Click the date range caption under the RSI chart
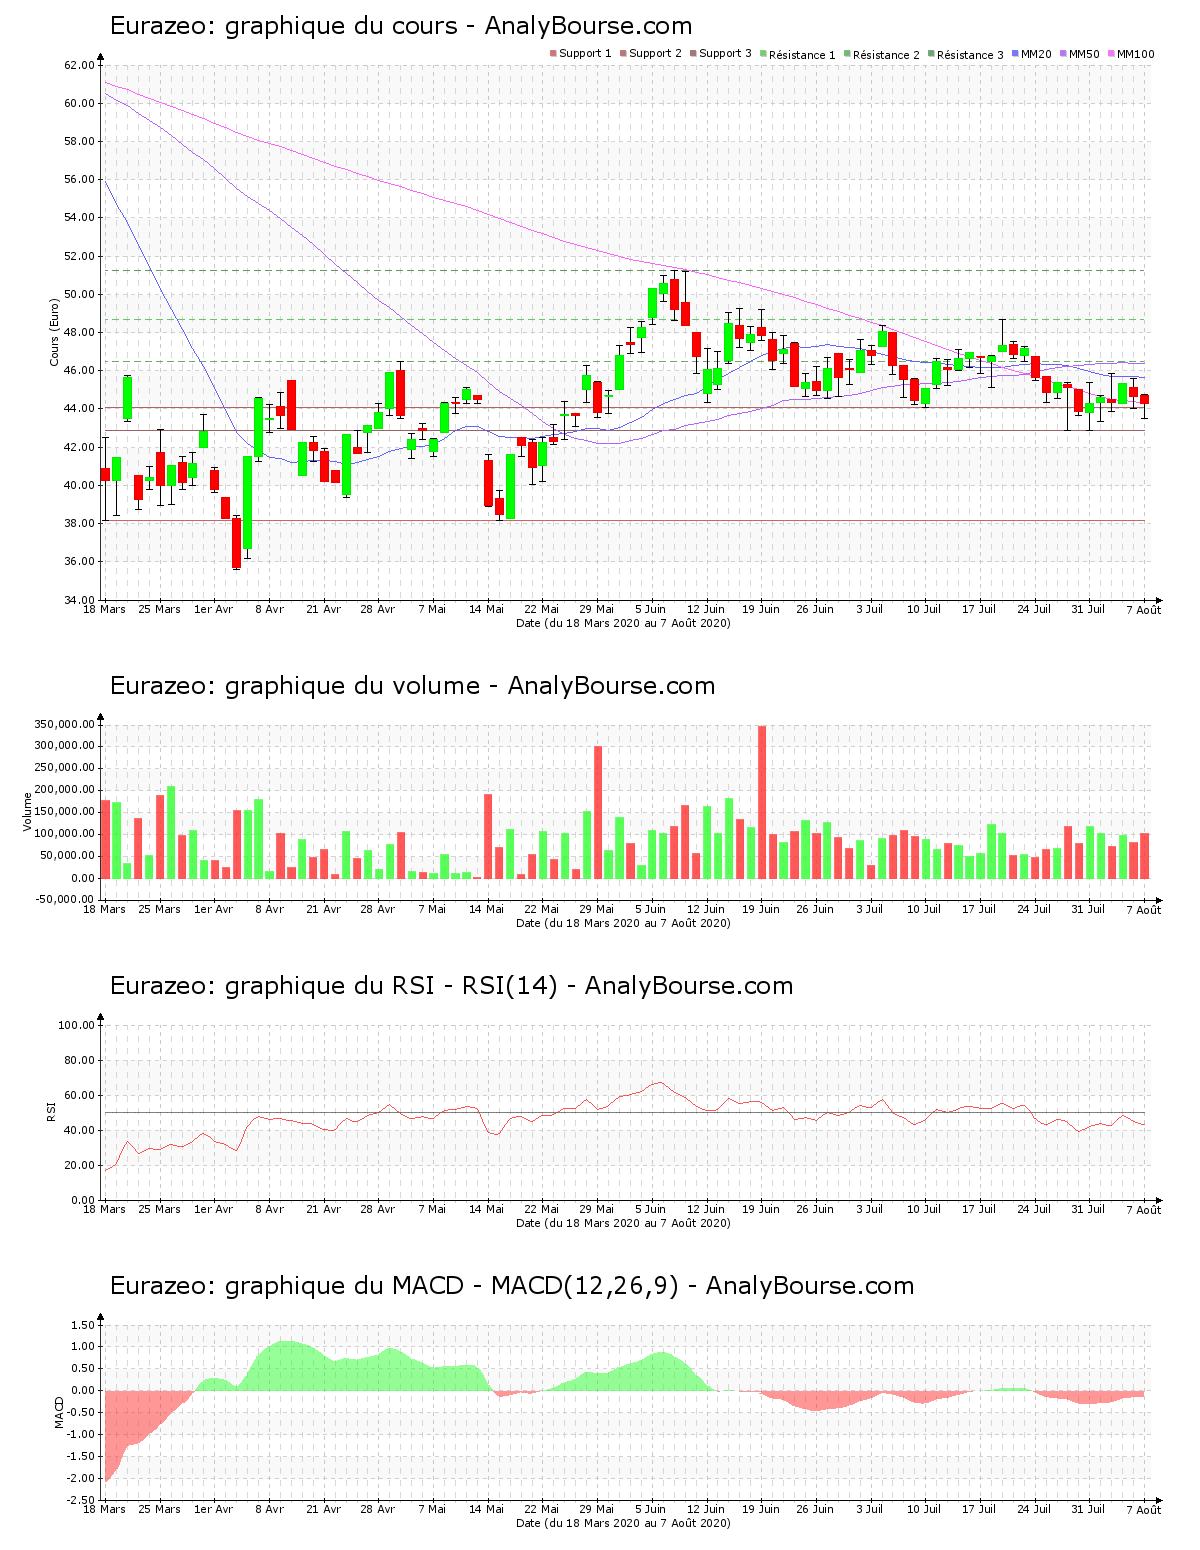 [623, 1223]
